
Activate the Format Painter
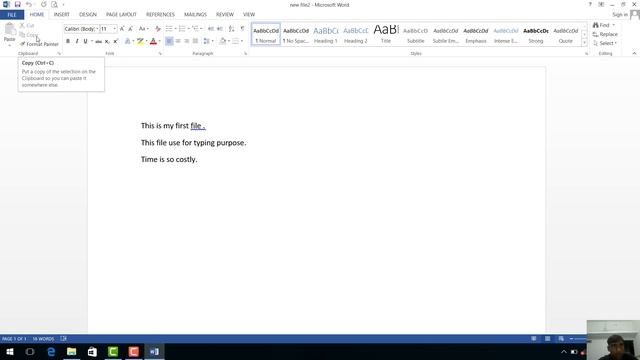[x=39, y=44]
